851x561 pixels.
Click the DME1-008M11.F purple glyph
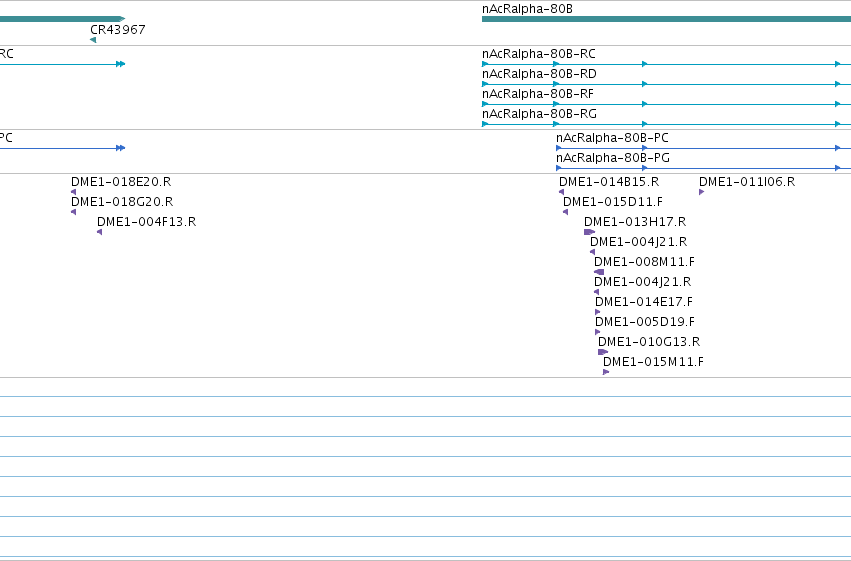click(599, 272)
